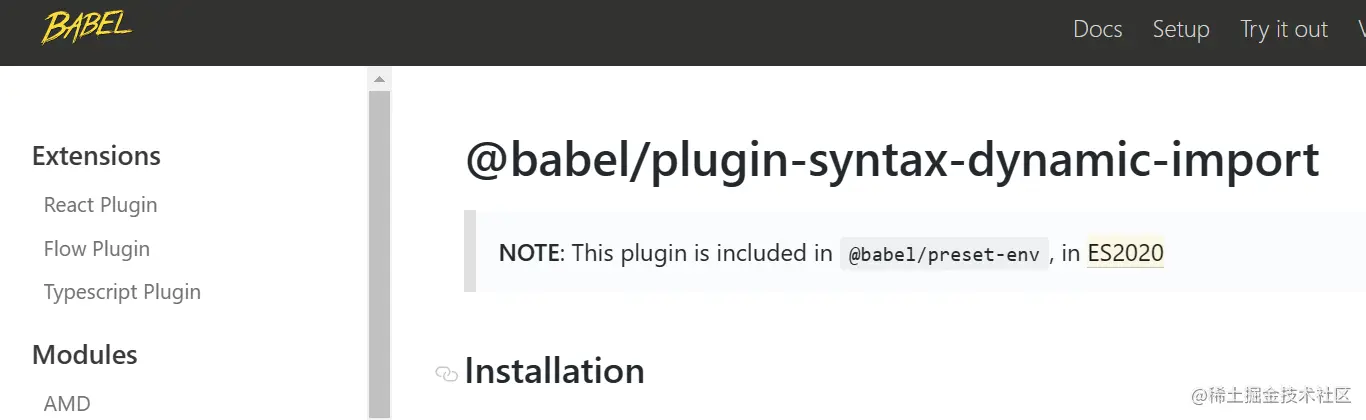Click the sidebar scrollbar up arrow
The width and height of the screenshot is (1366, 420).
379,78
